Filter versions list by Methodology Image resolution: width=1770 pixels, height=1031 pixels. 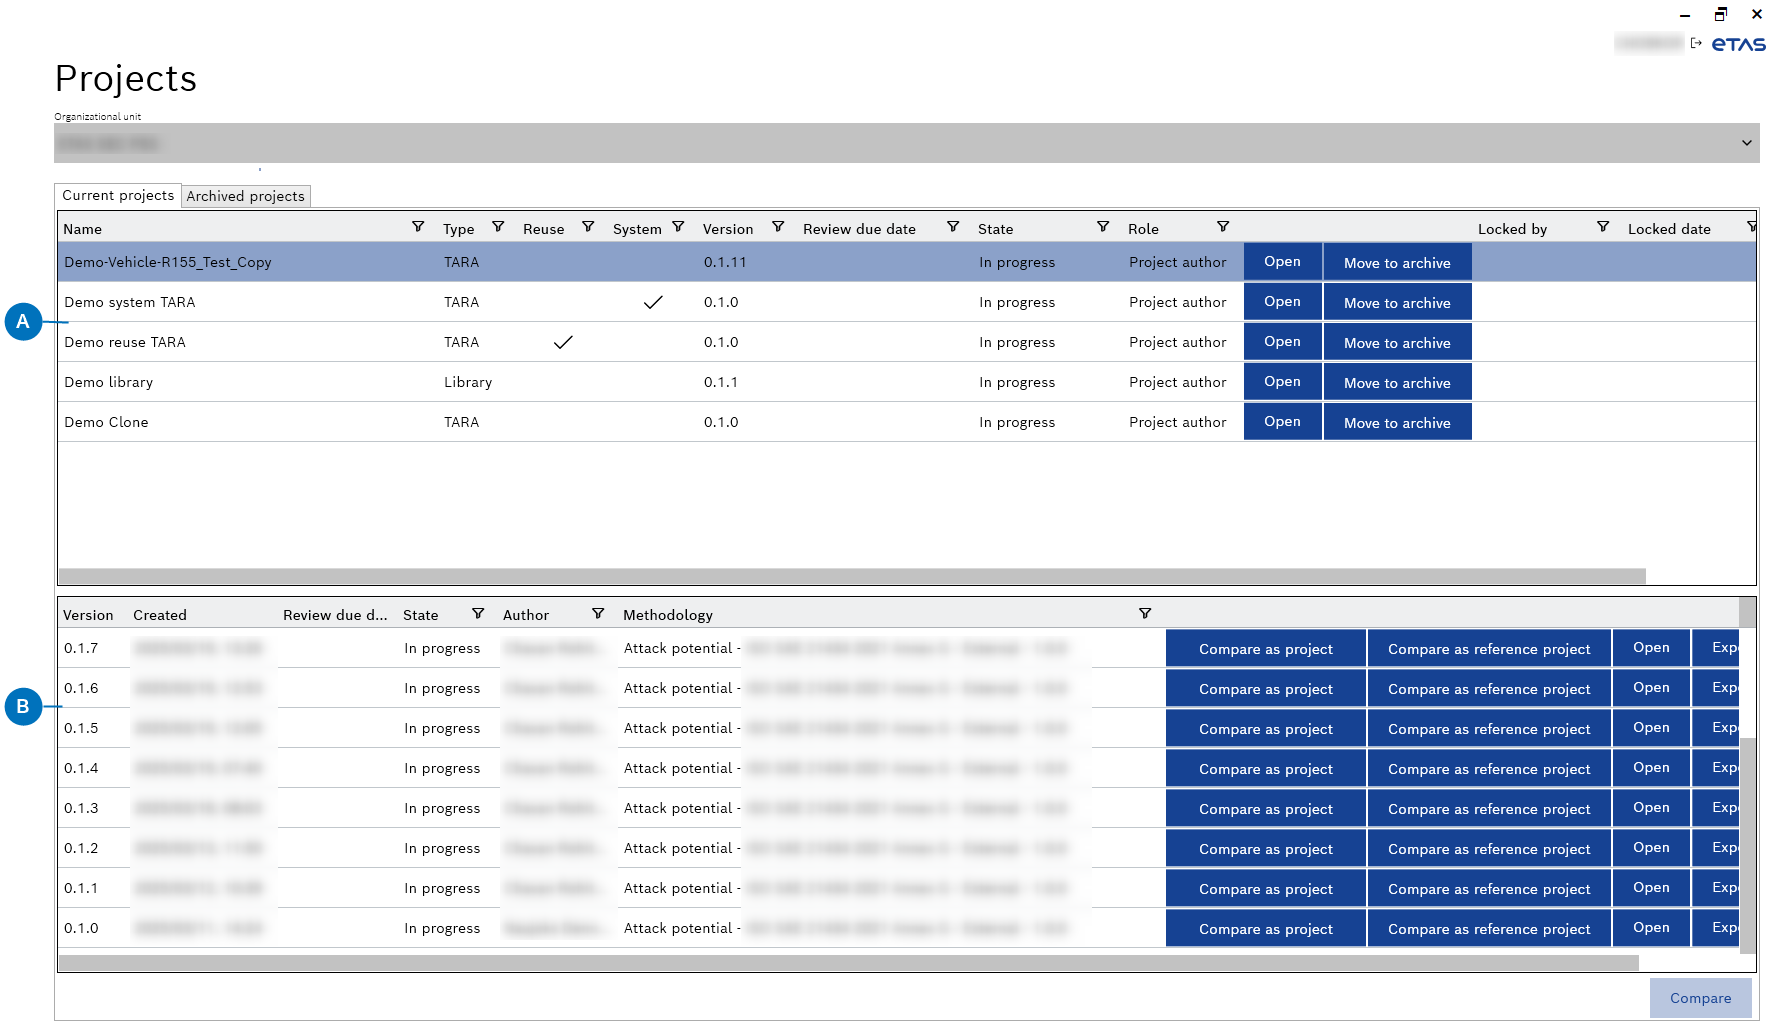(x=1145, y=614)
